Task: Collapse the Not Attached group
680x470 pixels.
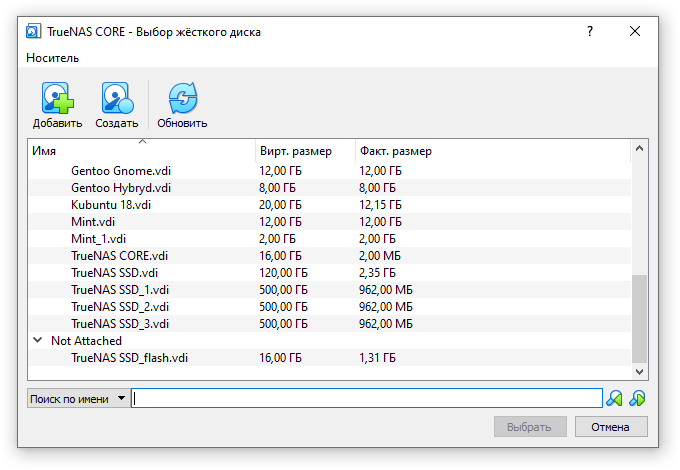Action: tap(38, 340)
